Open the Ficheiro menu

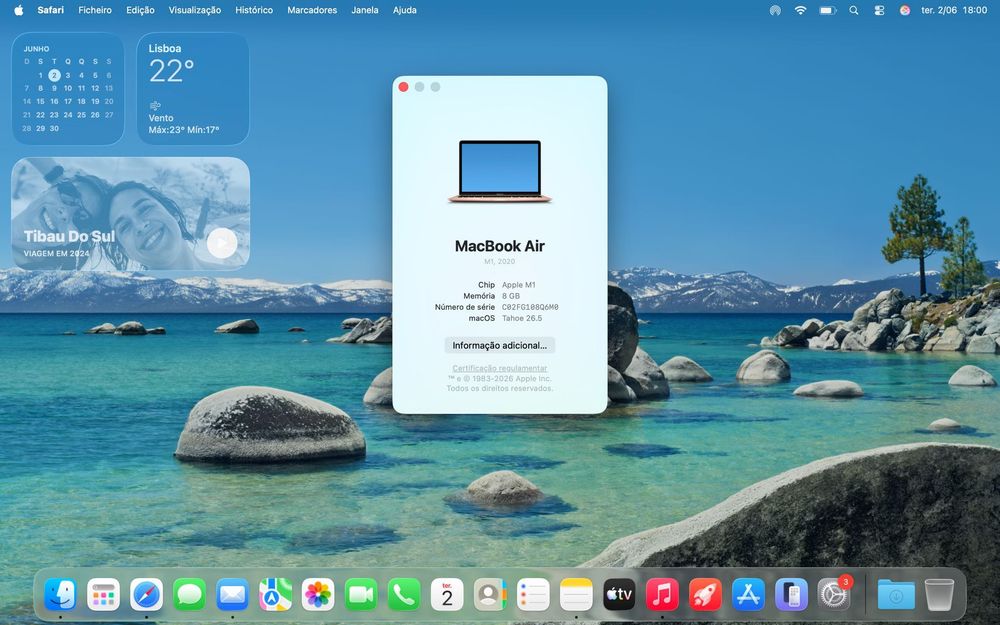point(95,10)
